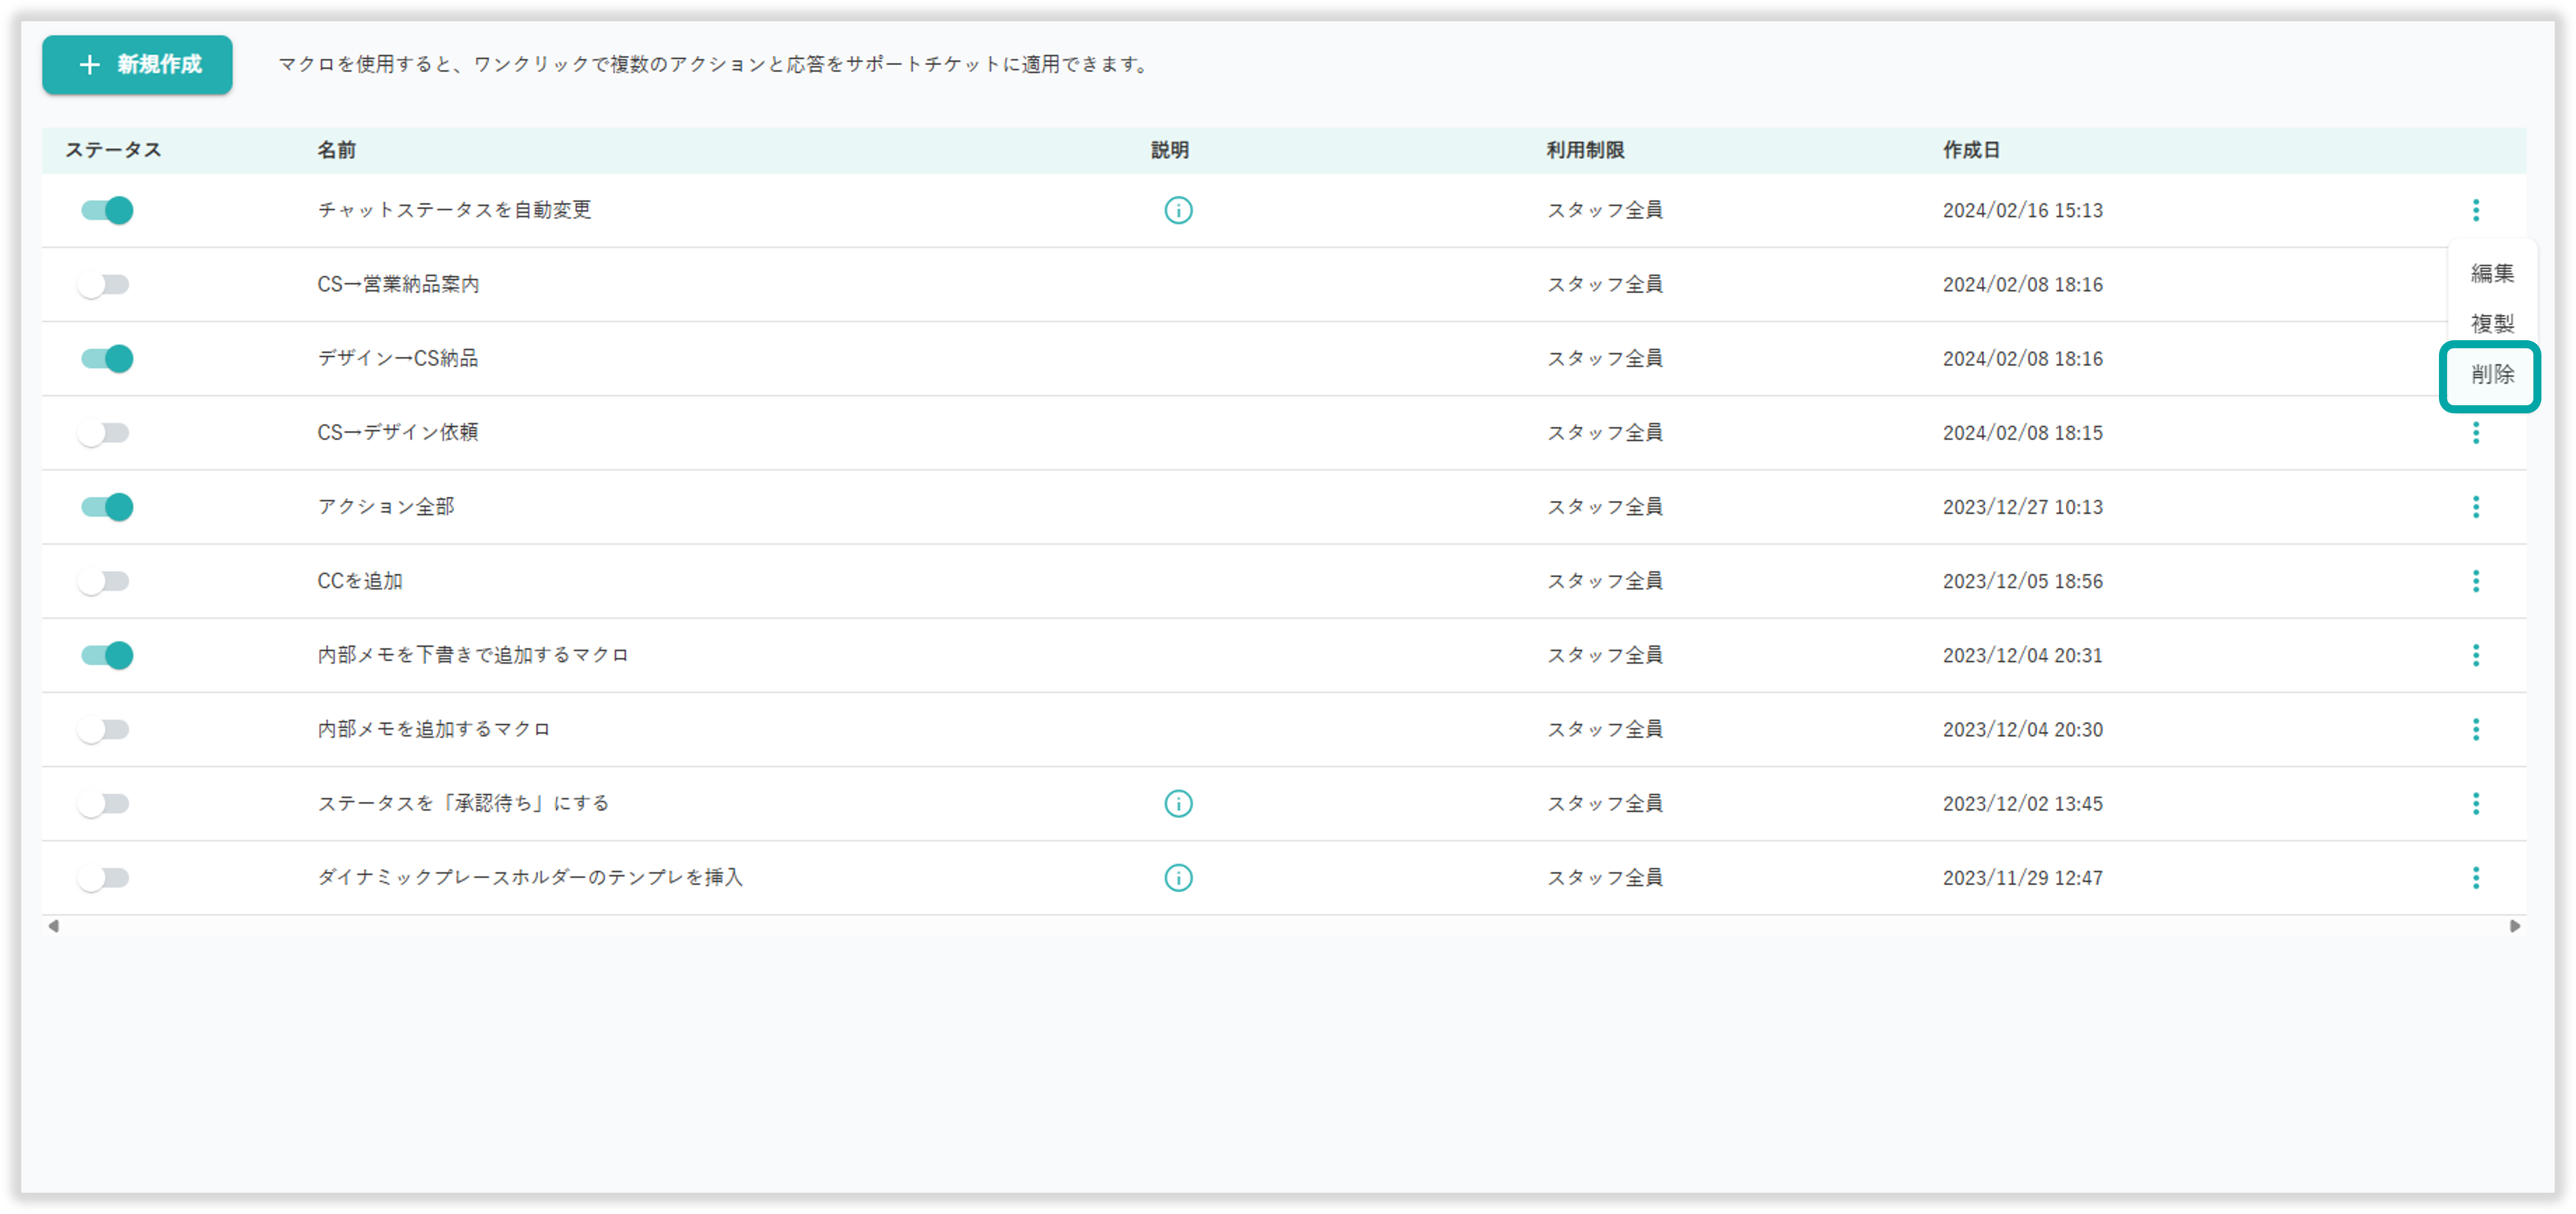Open three-dot menu for アクション全部 row
This screenshot has width=2576, height=1214.
[x=2475, y=507]
